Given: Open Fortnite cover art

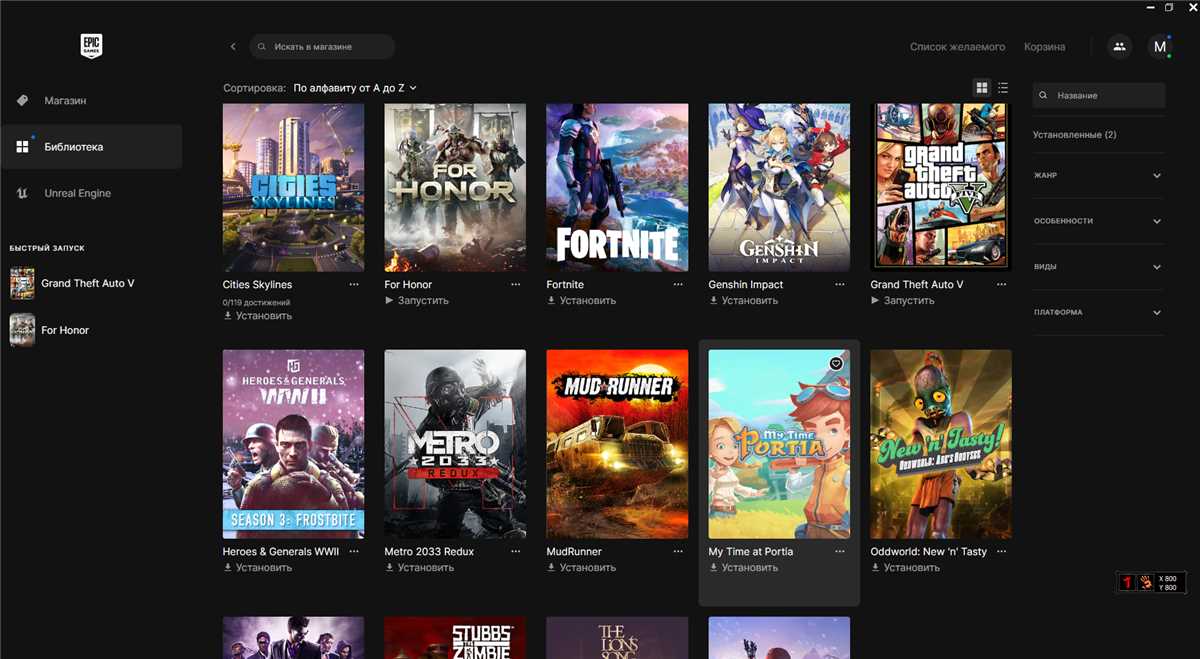Looking at the screenshot, I should (x=617, y=188).
